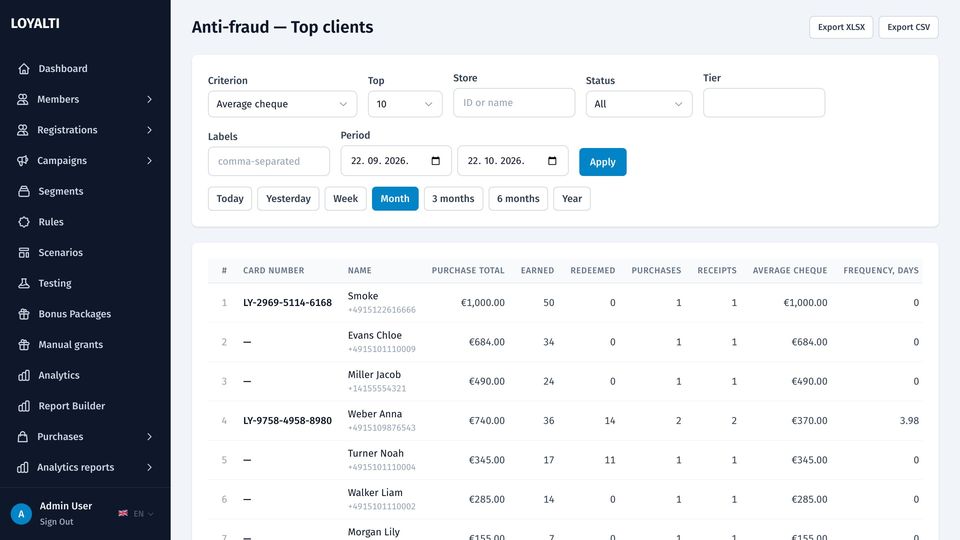Image resolution: width=960 pixels, height=540 pixels.
Task: Click card number LY-9758-4958-8980
Action: pos(287,421)
